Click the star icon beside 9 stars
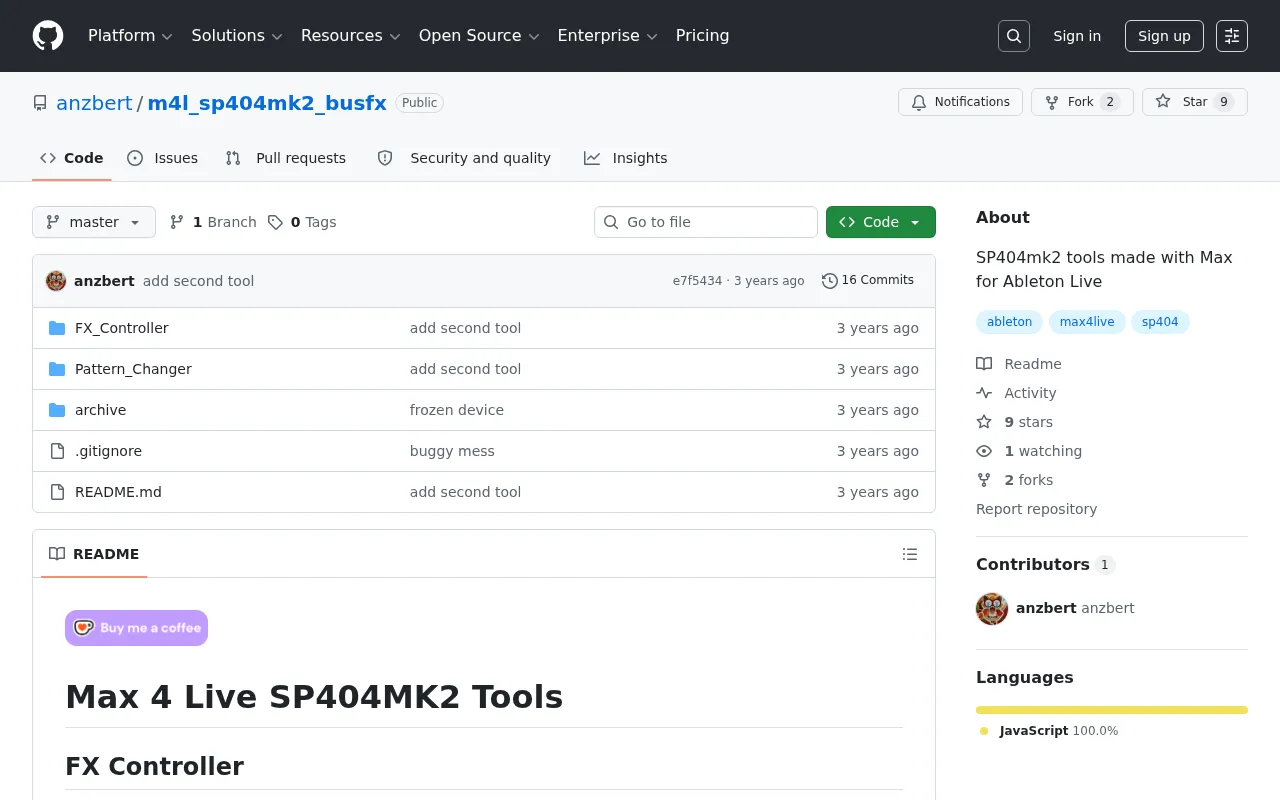 tap(984, 422)
